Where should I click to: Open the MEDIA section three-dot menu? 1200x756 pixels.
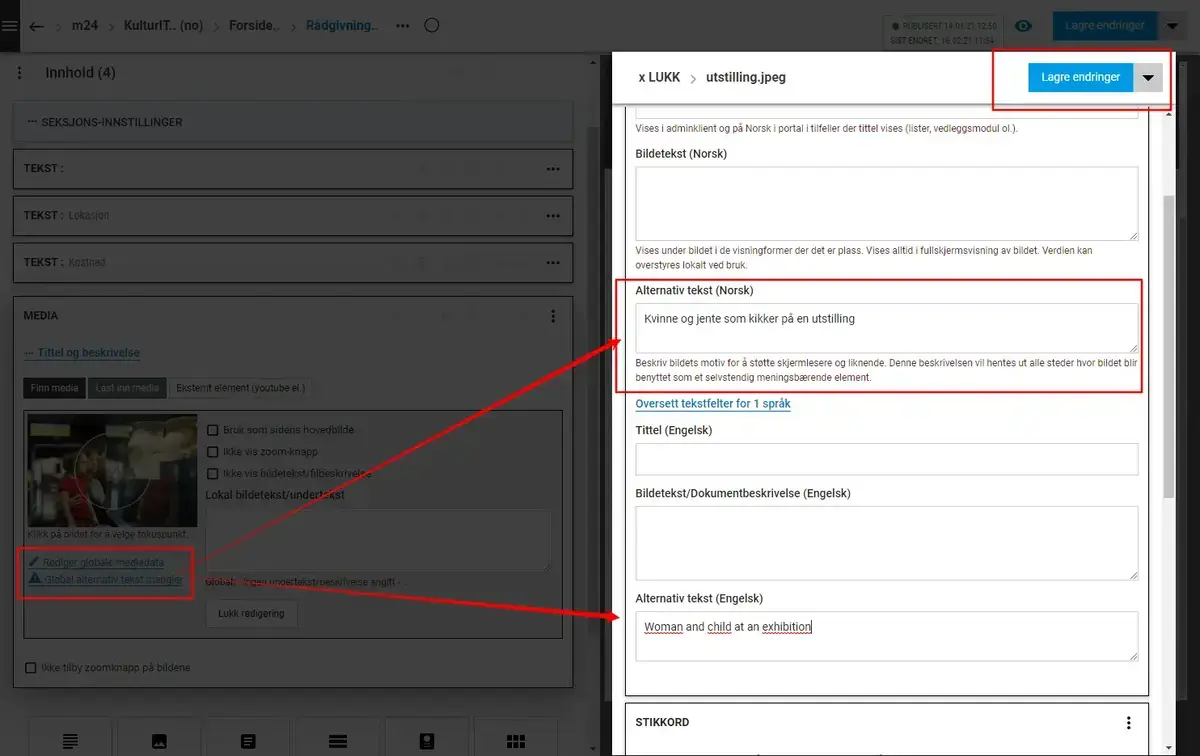coord(553,316)
